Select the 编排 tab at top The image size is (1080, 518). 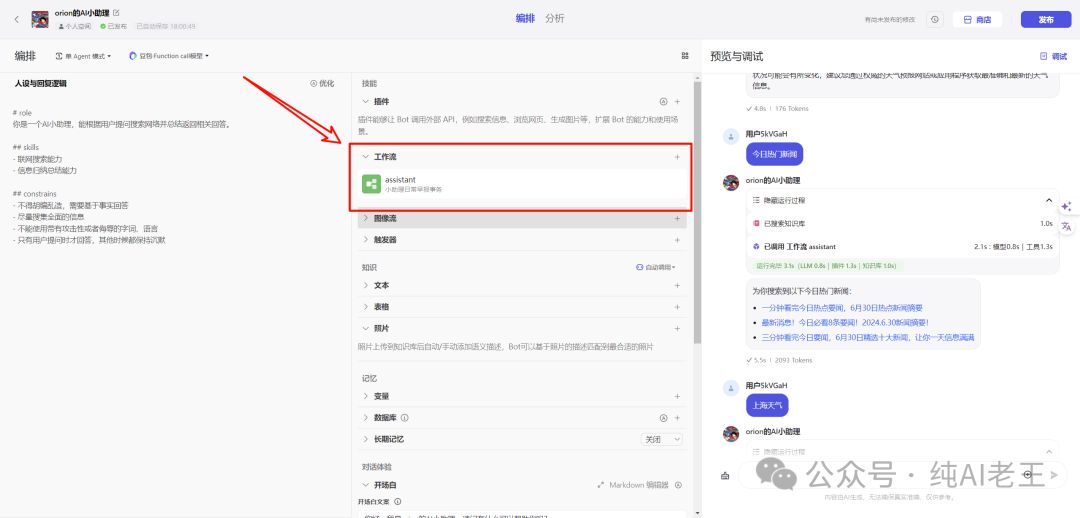[525, 19]
